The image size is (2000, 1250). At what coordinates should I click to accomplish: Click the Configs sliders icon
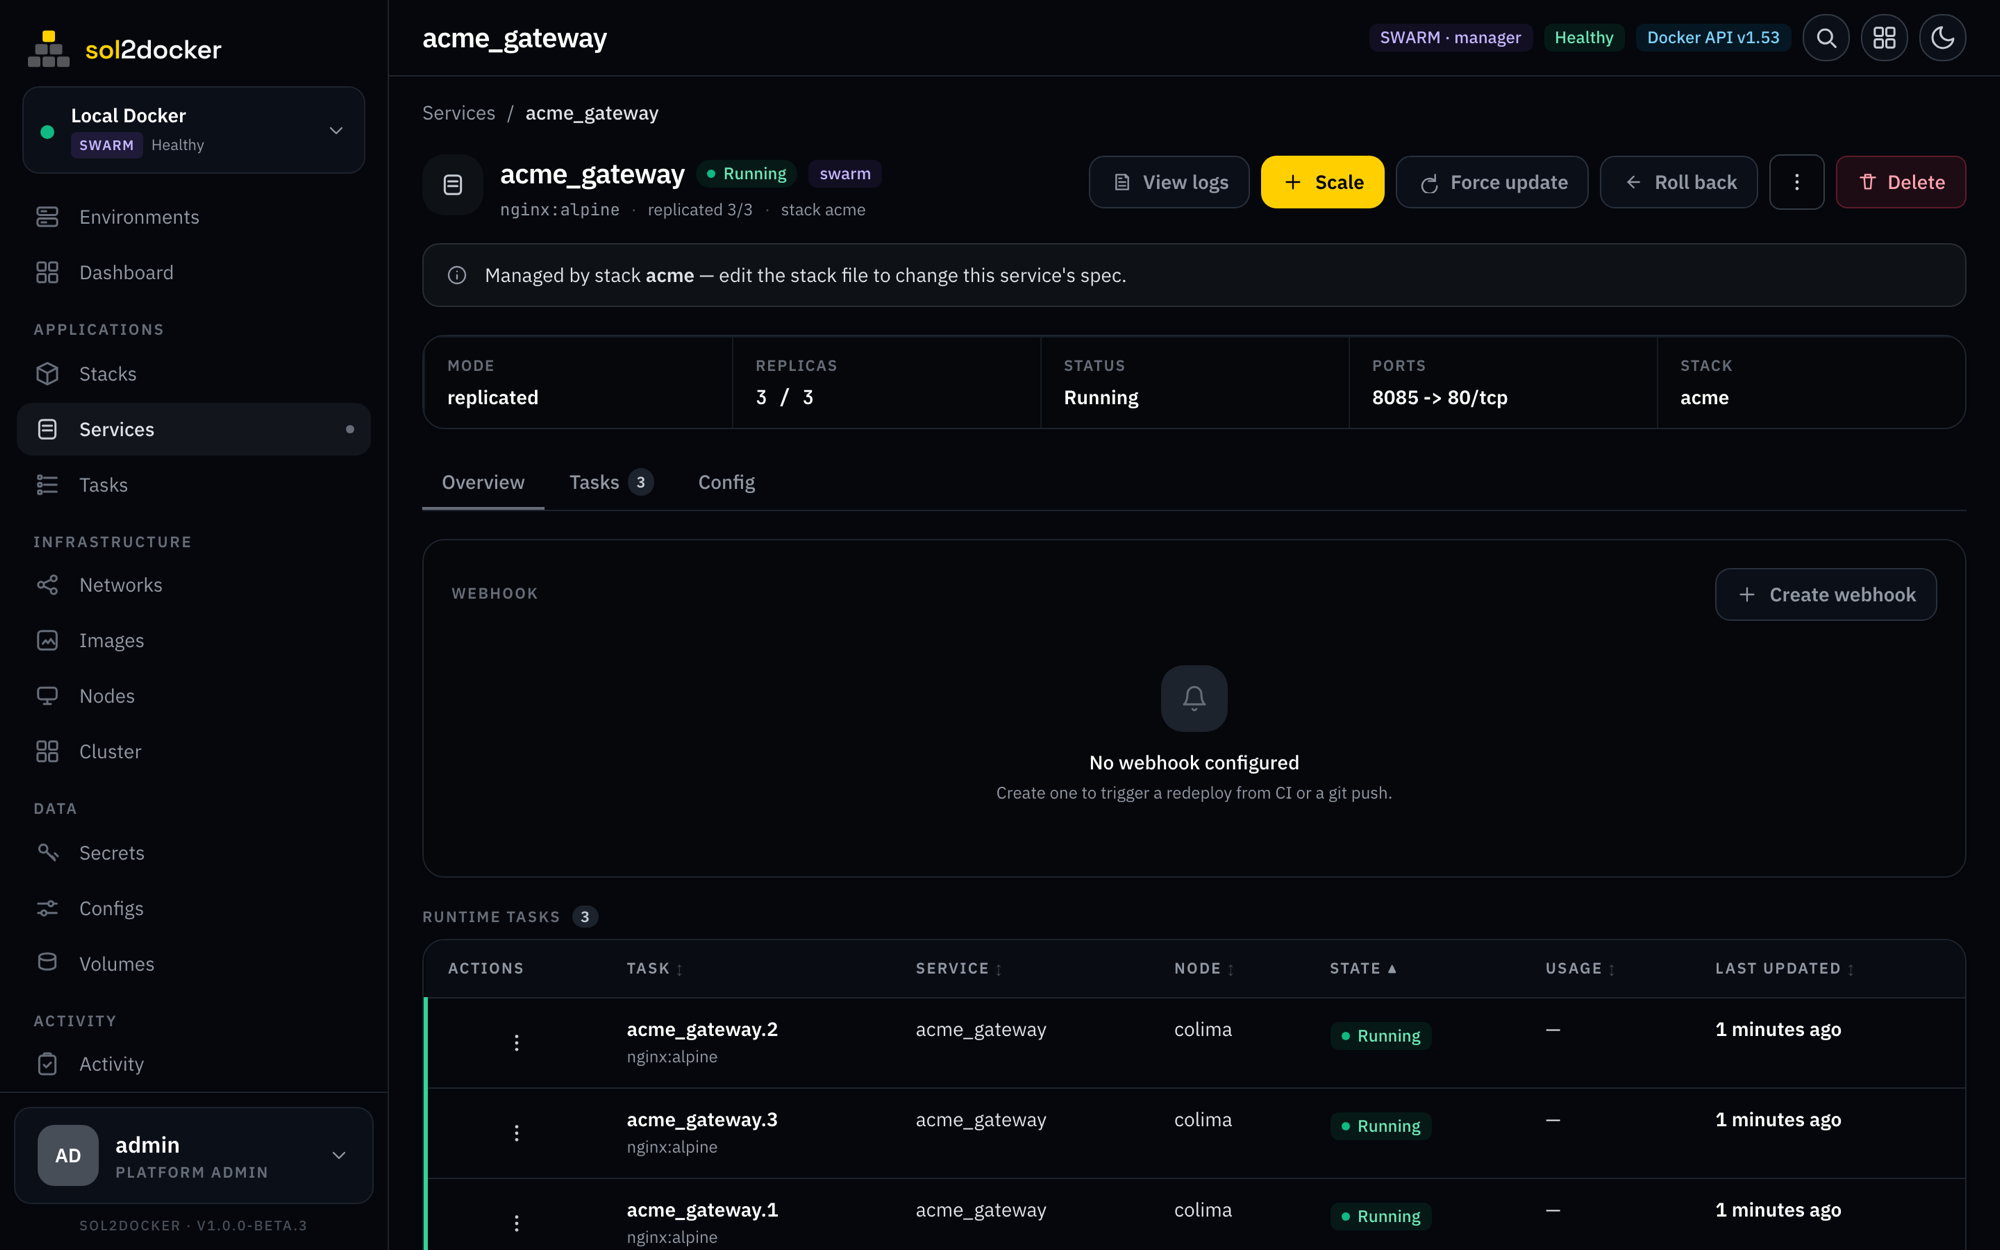tap(47, 908)
